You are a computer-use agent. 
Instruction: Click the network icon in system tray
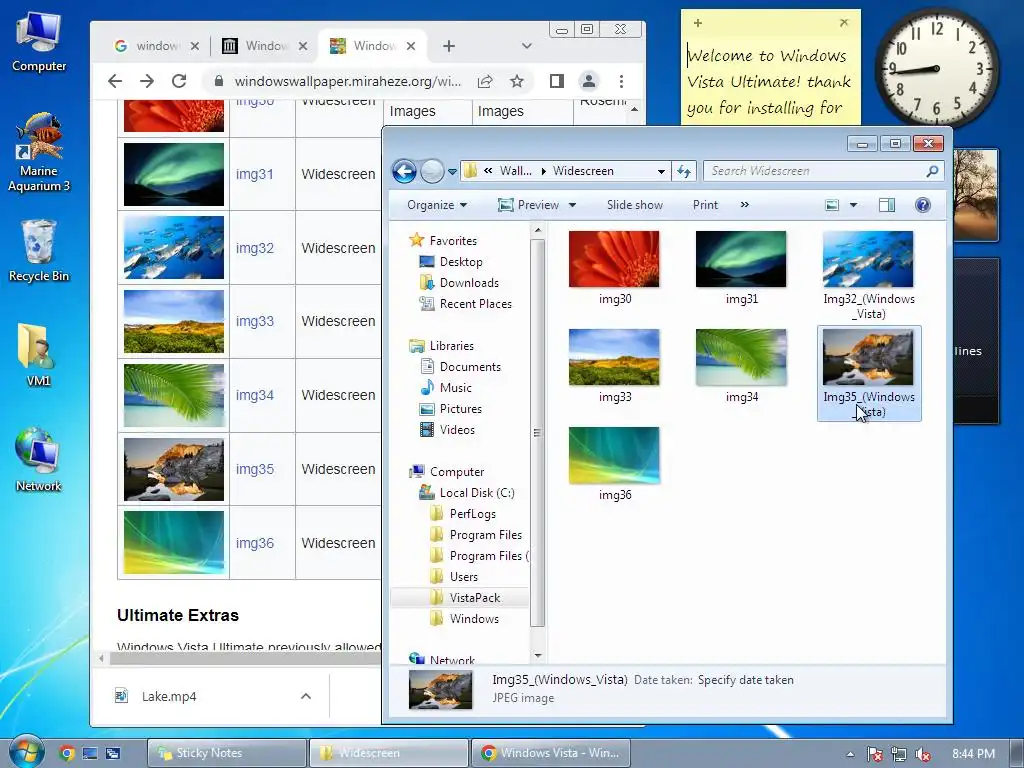(899, 754)
